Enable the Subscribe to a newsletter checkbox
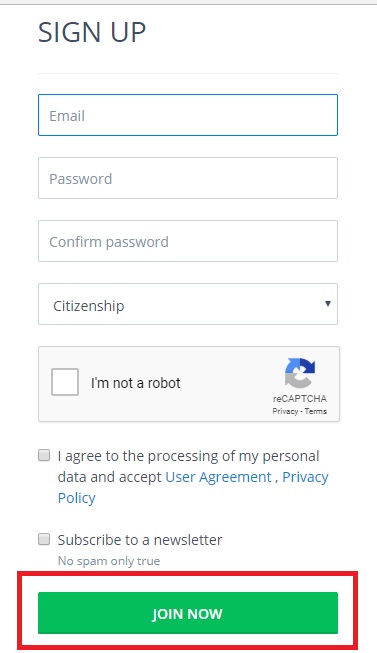 (44, 539)
